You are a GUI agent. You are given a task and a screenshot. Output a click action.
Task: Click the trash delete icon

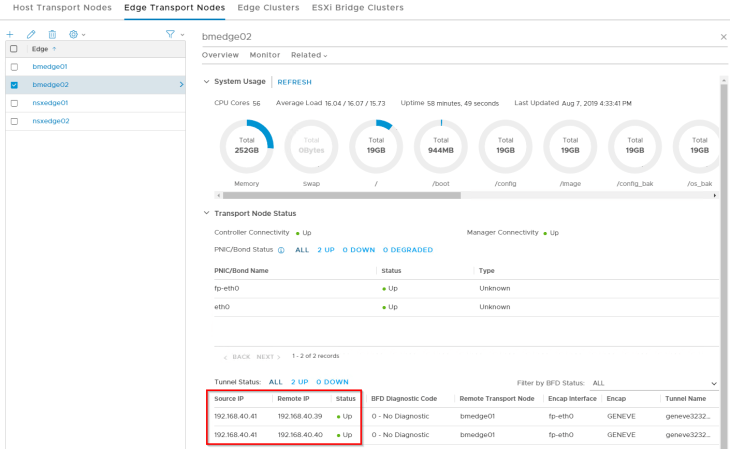pyautogui.click(x=52, y=35)
